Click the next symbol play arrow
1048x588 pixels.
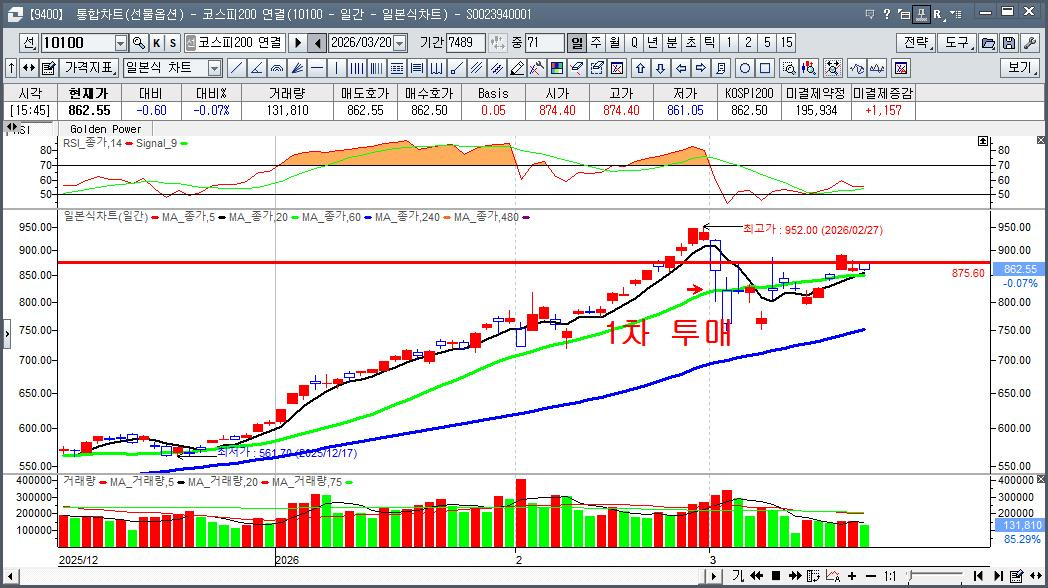[x=298, y=43]
